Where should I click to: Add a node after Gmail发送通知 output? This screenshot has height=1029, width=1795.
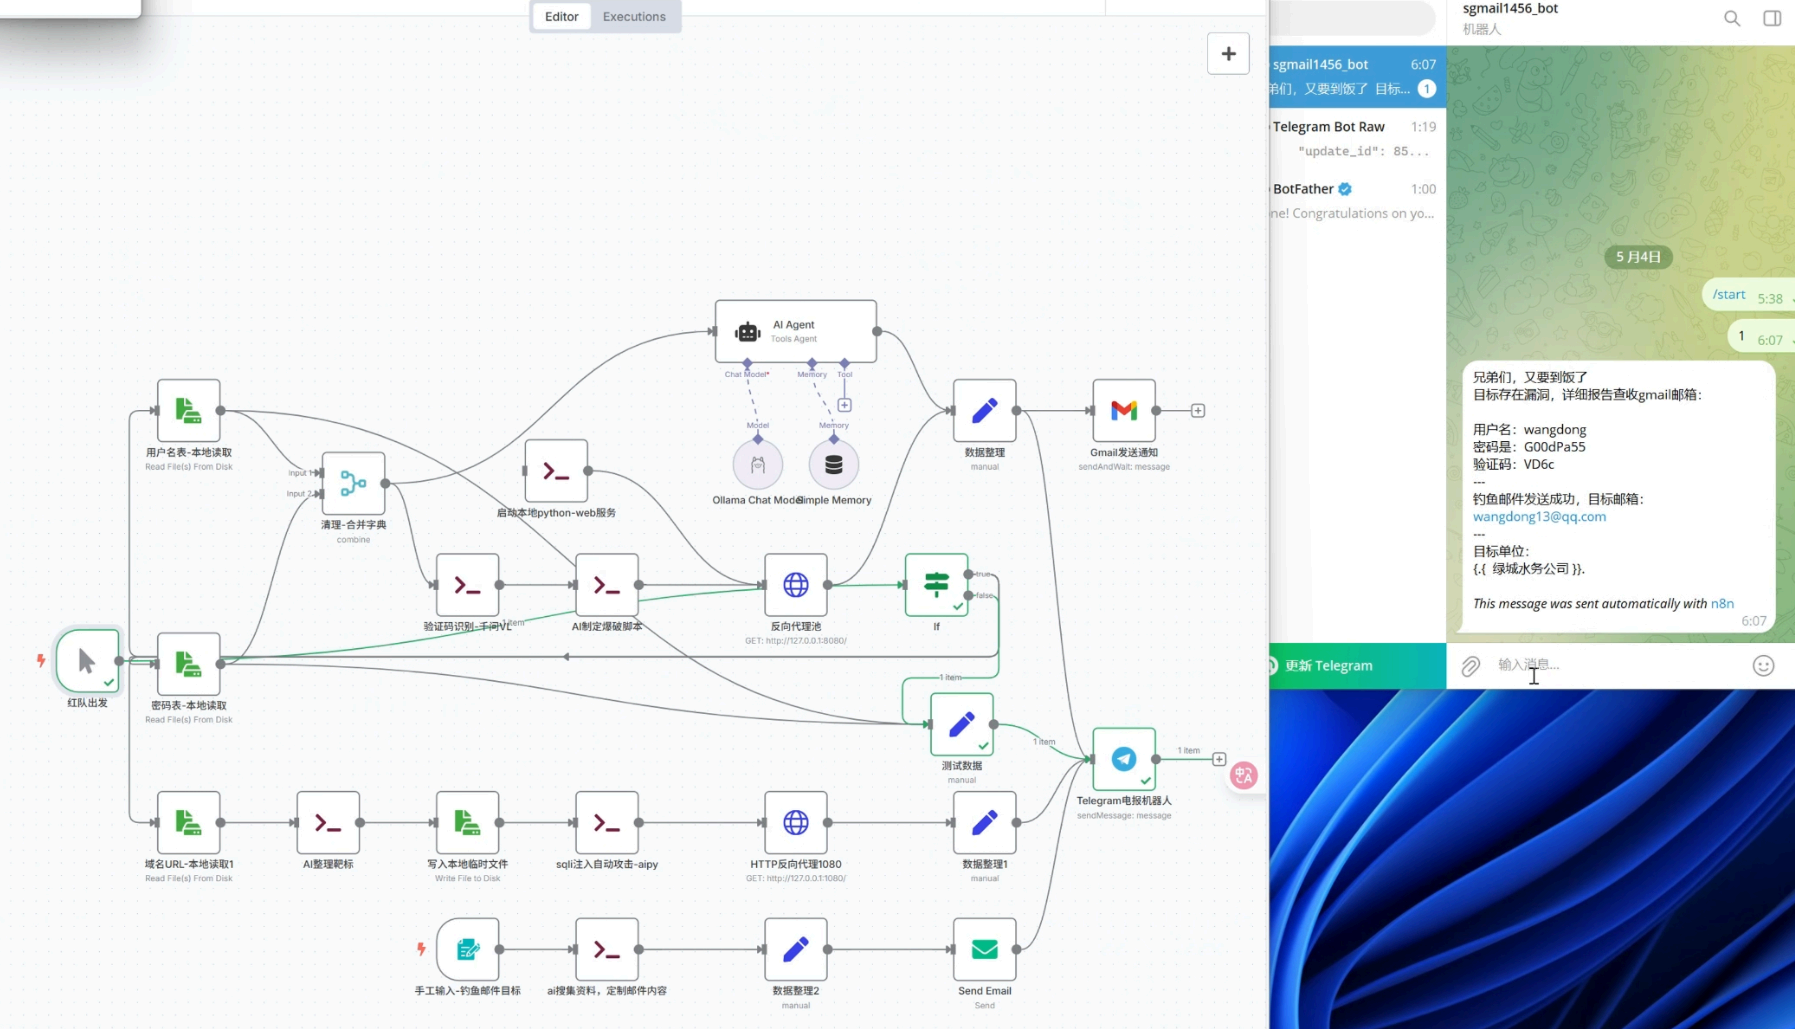tap(1198, 411)
